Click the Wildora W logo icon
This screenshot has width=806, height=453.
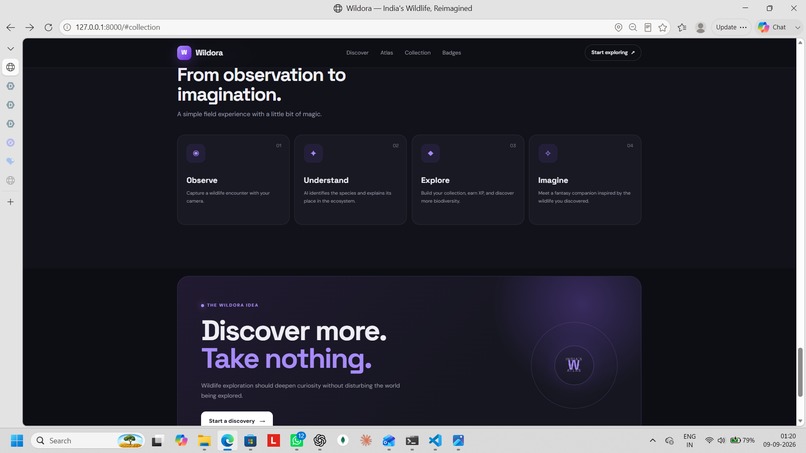(x=184, y=52)
